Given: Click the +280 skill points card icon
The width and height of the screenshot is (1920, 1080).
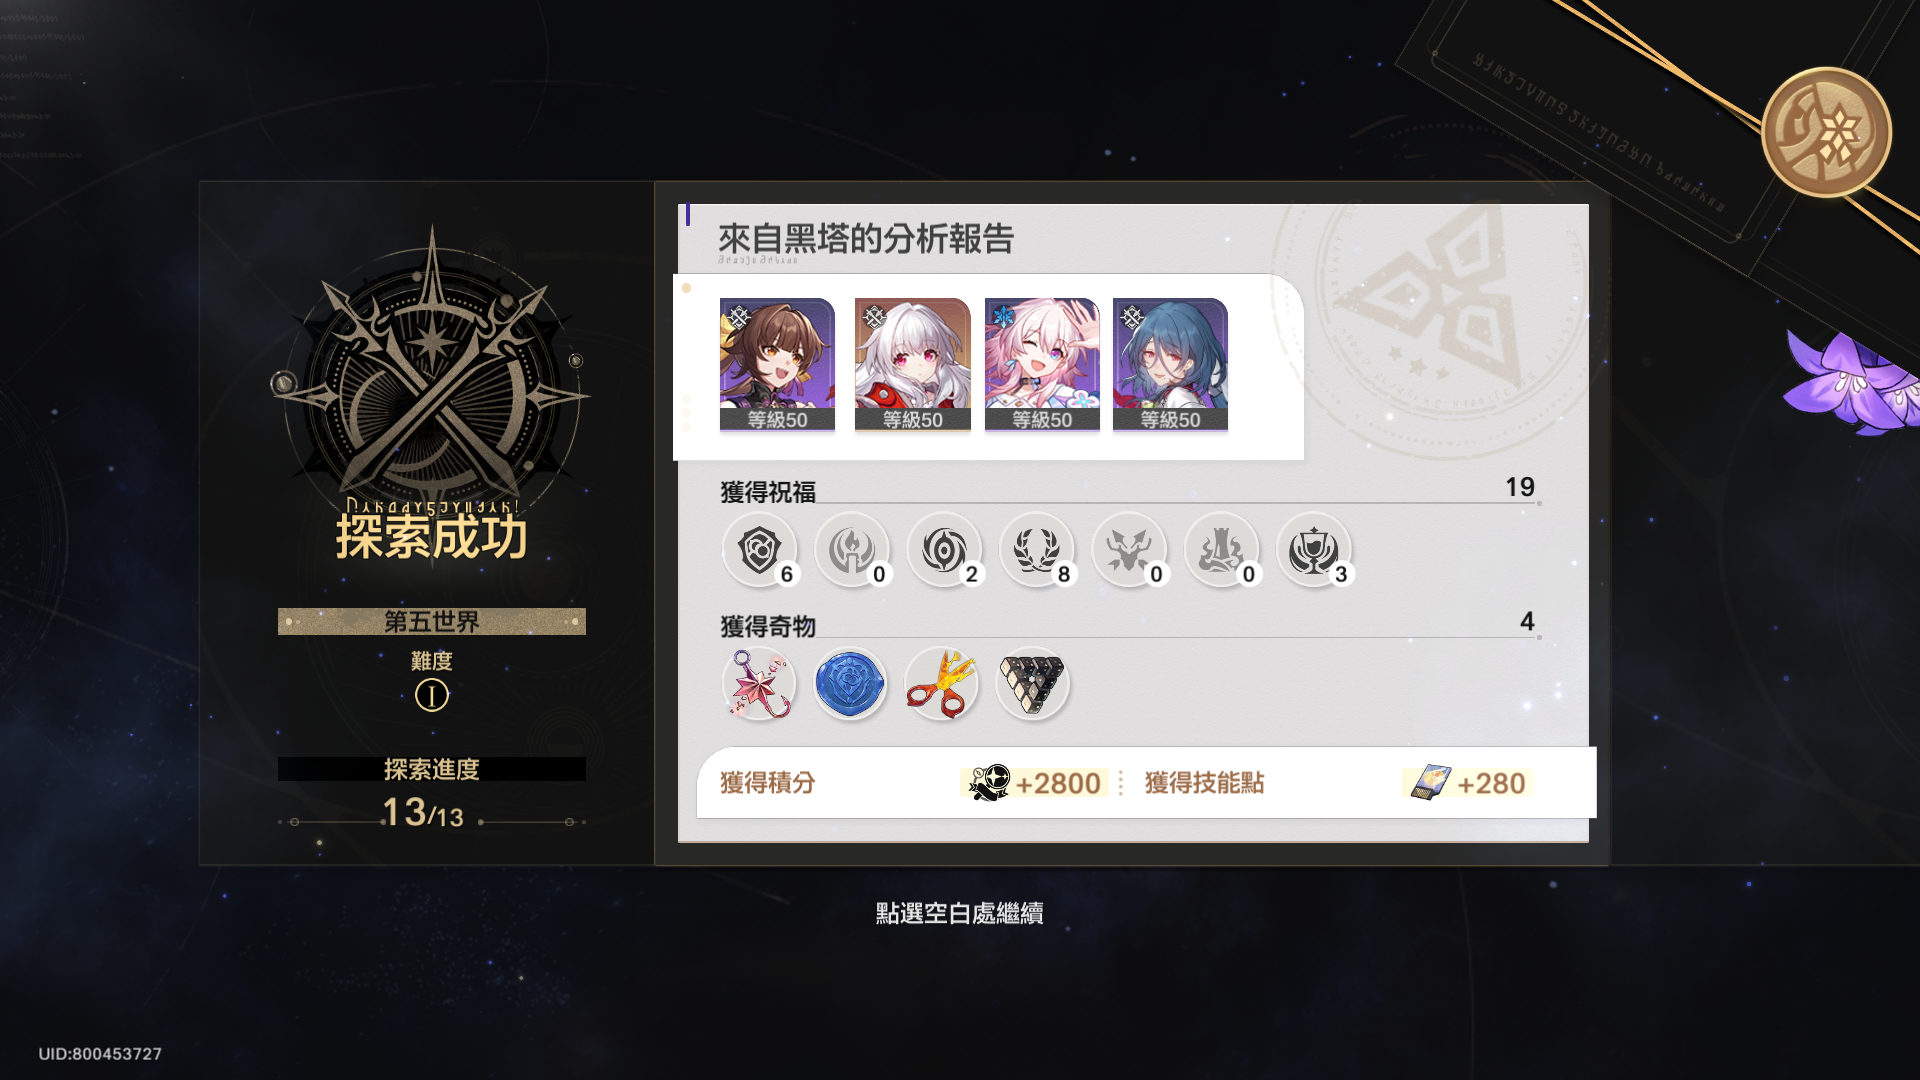Looking at the screenshot, I should pos(1431,782).
